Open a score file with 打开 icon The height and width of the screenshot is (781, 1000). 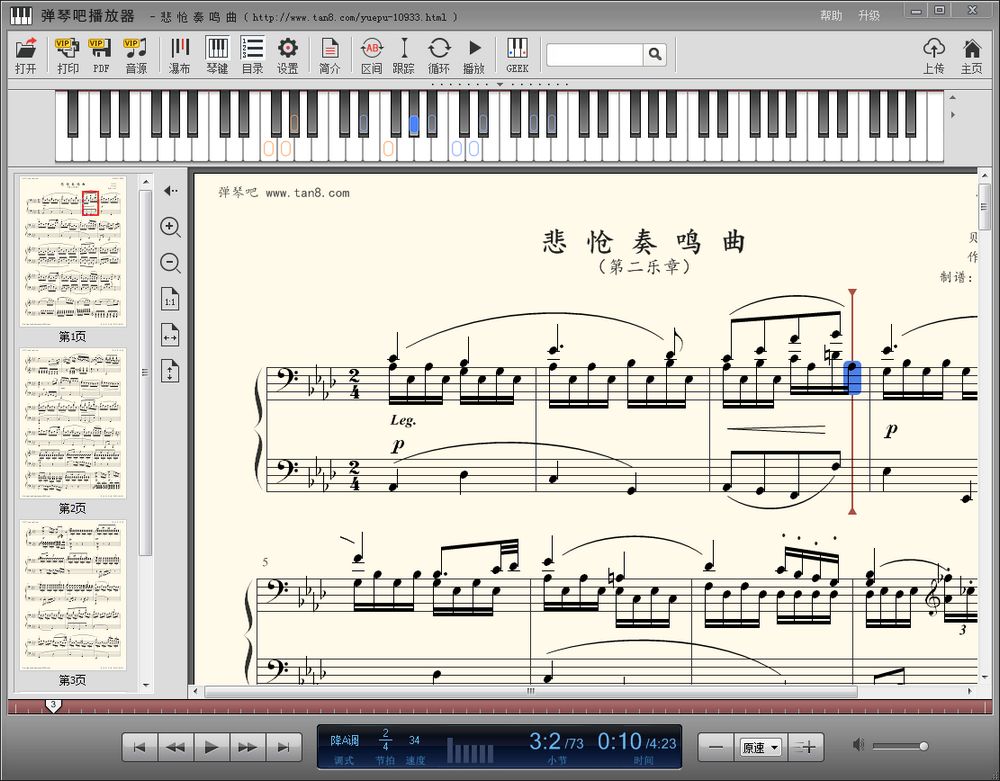(x=26, y=55)
